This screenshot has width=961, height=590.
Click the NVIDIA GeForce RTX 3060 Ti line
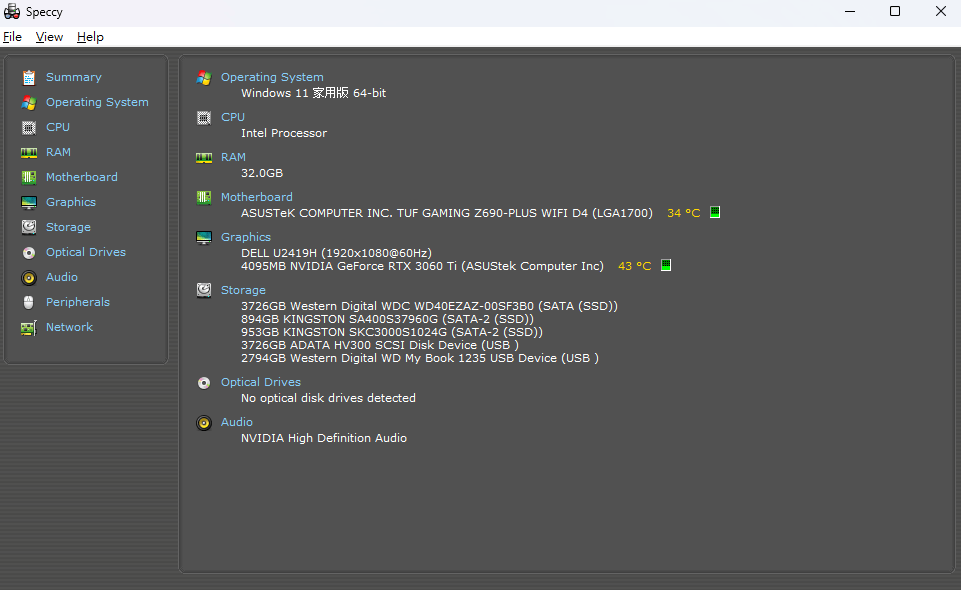click(x=422, y=267)
